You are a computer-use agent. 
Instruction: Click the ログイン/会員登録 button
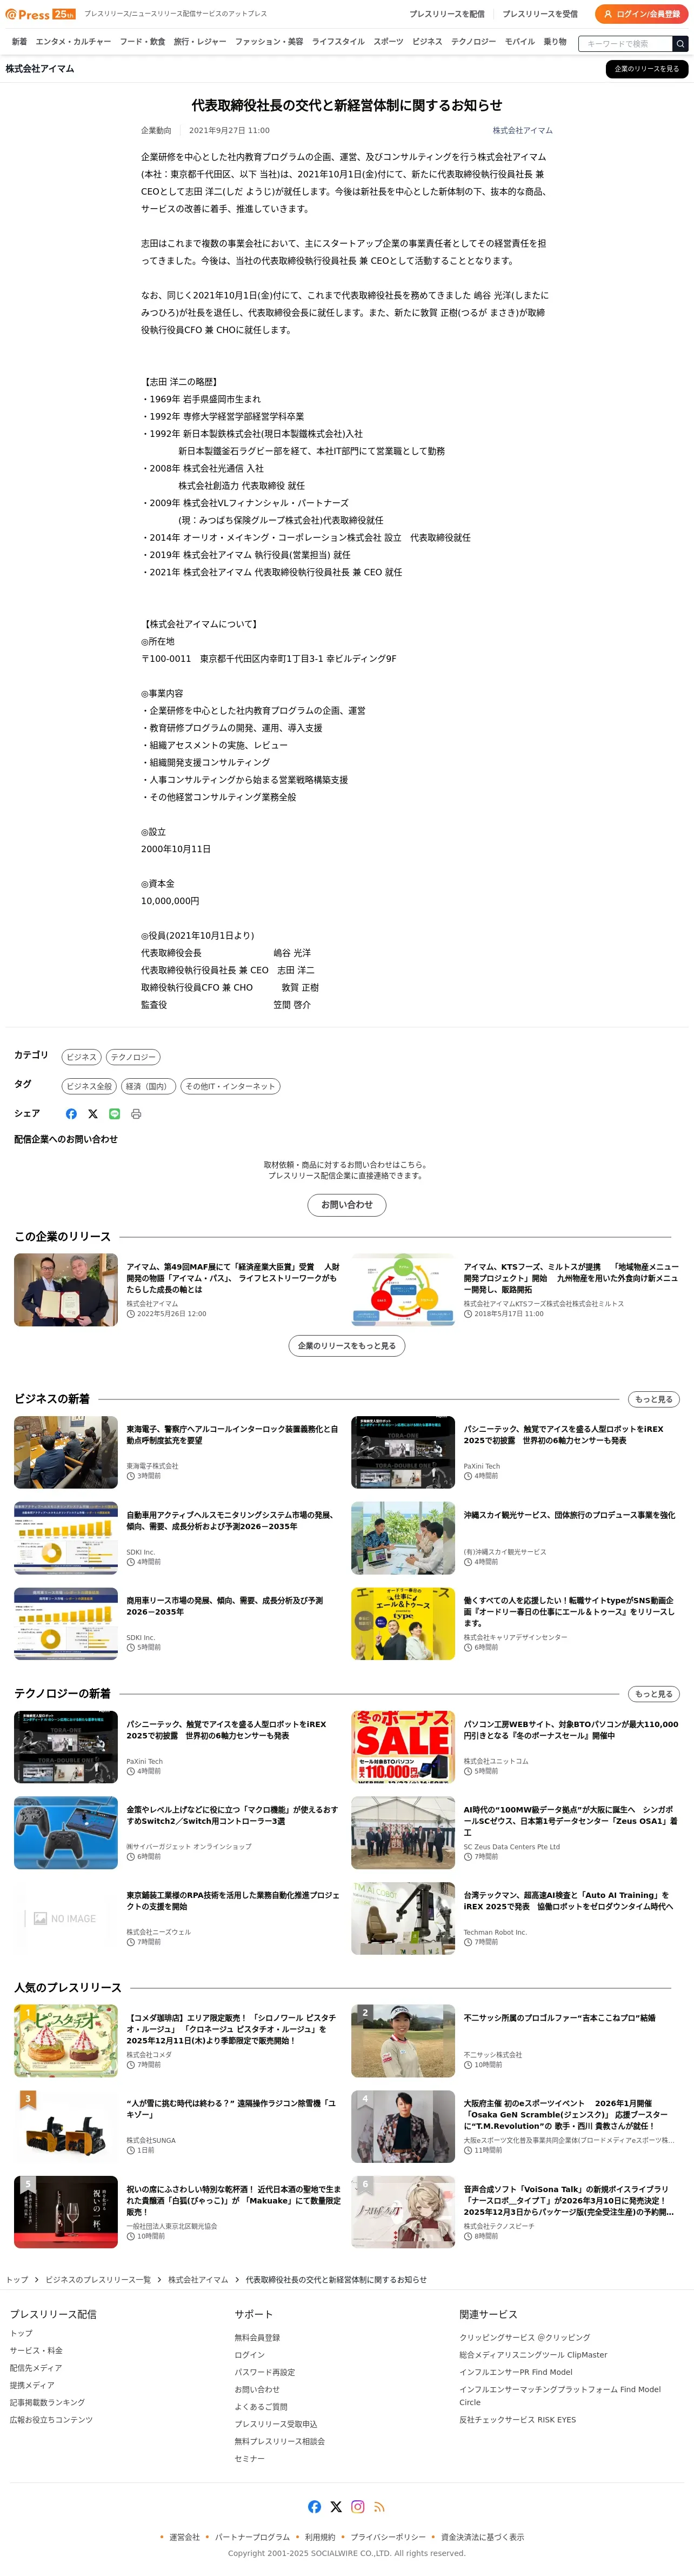[641, 14]
